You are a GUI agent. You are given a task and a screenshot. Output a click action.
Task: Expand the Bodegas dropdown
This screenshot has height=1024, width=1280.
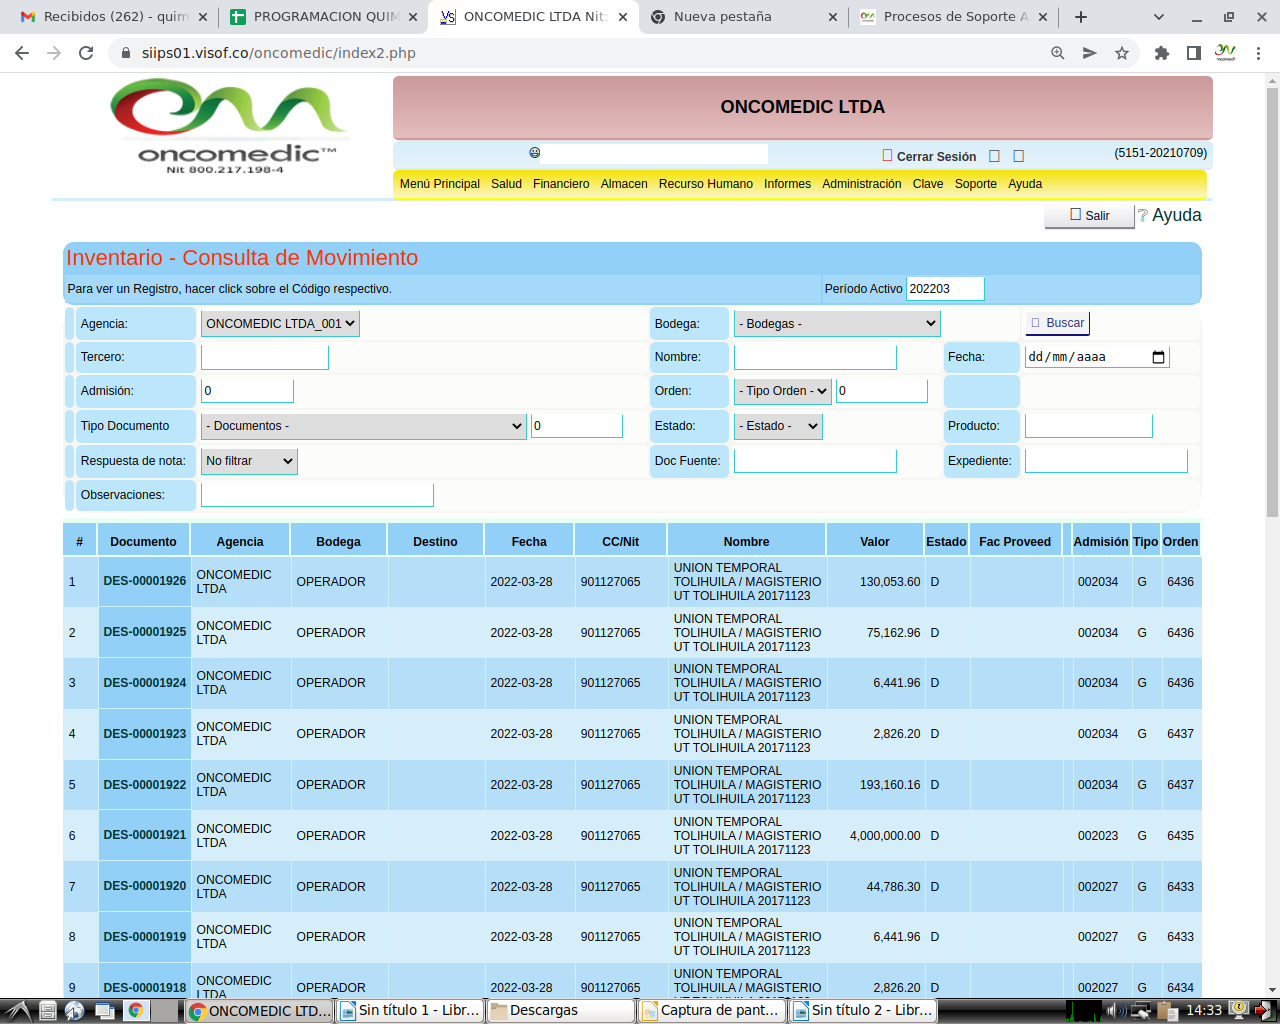pyautogui.click(x=837, y=324)
